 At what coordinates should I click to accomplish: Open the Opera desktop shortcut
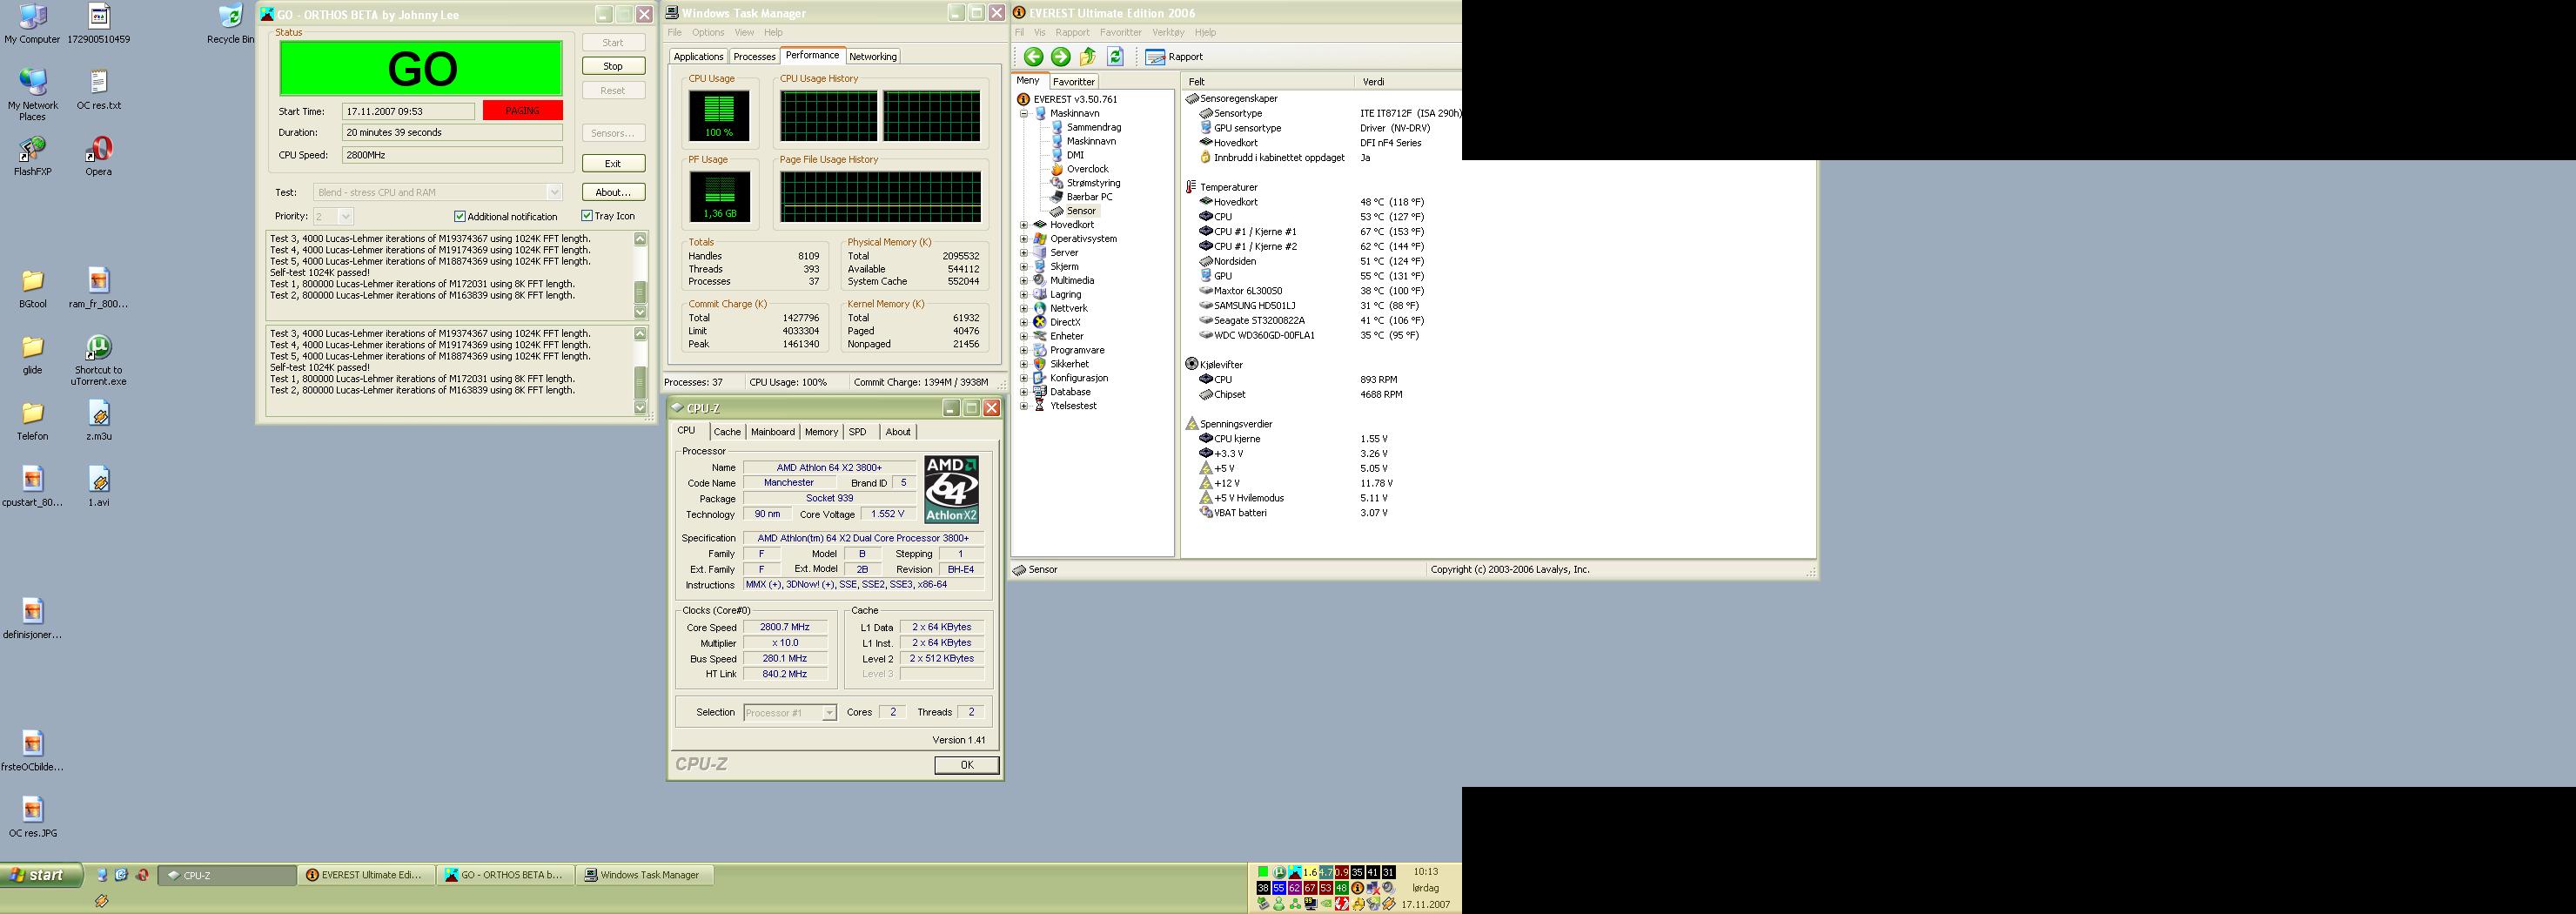pyautogui.click(x=98, y=156)
